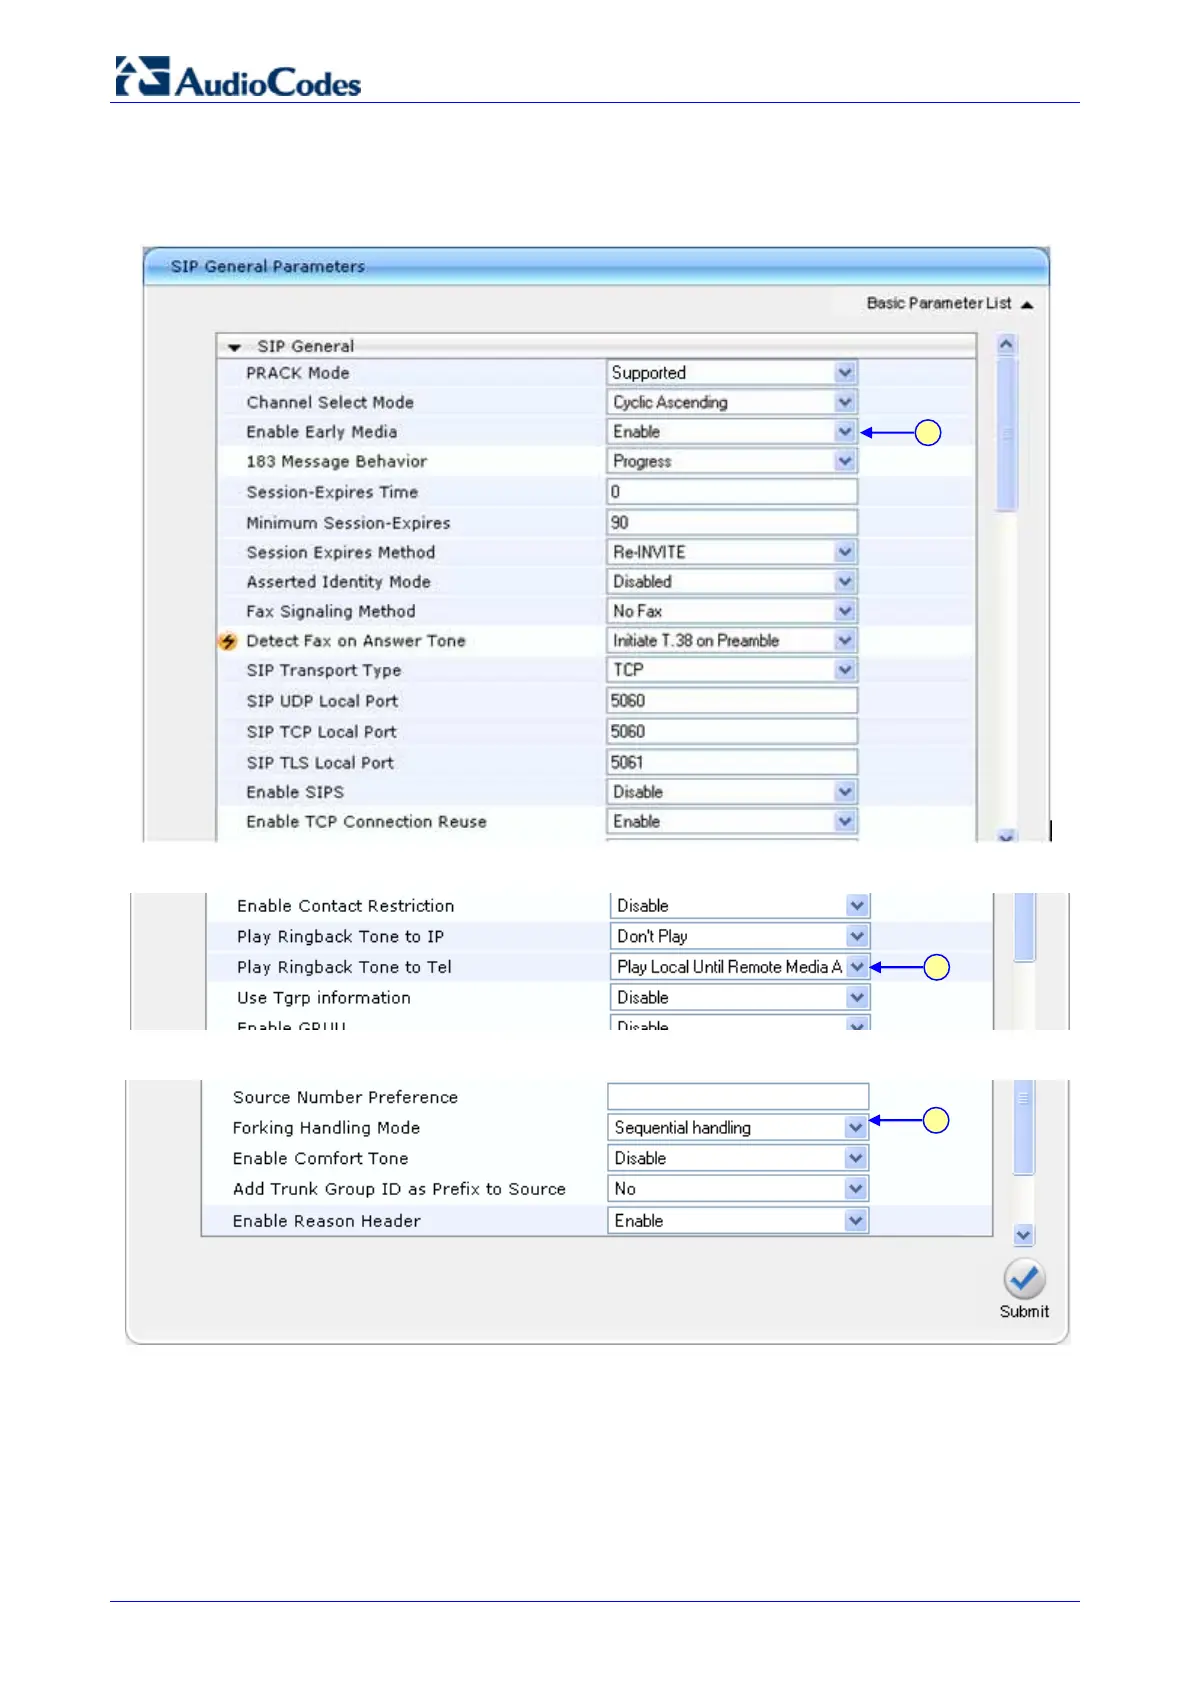The image size is (1190, 1684).
Task: Open the PRACK Mode dropdown
Action: pos(845,373)
